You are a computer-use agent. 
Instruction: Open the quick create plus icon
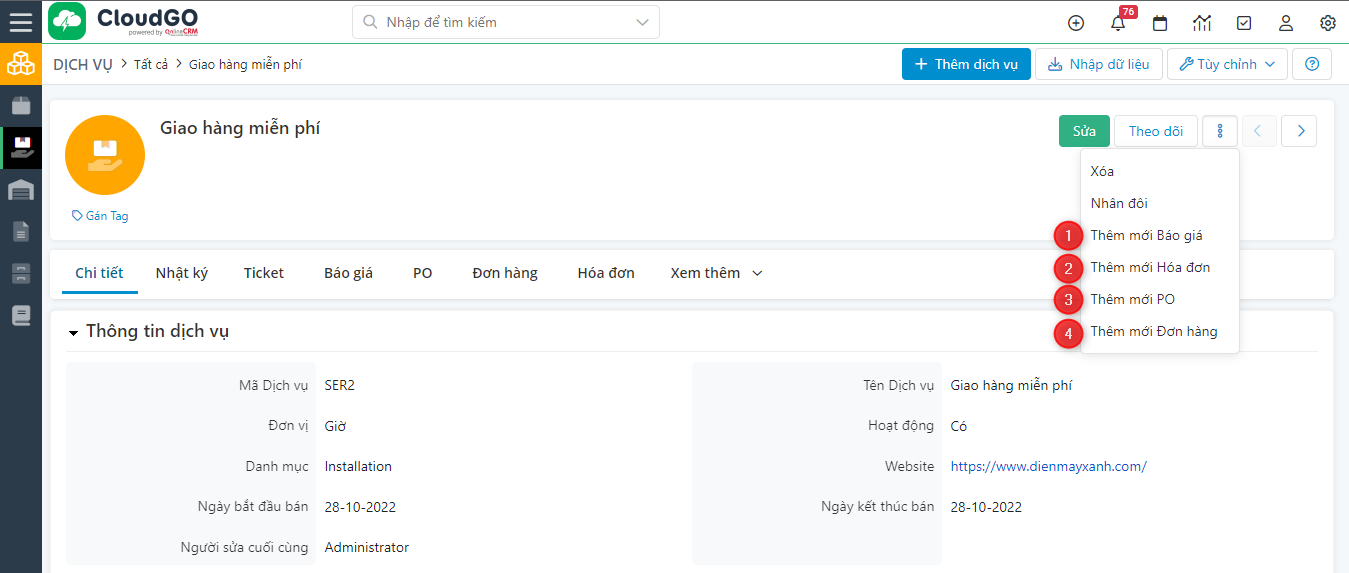point(1076,22)
